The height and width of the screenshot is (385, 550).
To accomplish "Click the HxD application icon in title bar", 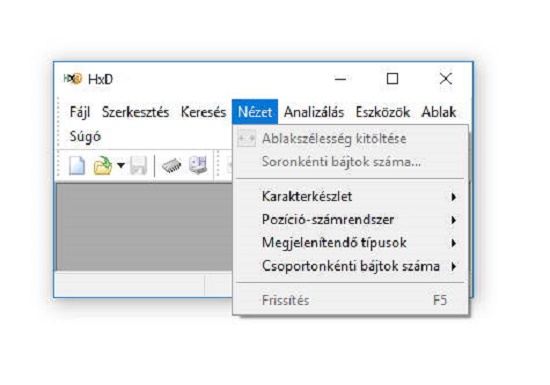I will coord(73,79).
